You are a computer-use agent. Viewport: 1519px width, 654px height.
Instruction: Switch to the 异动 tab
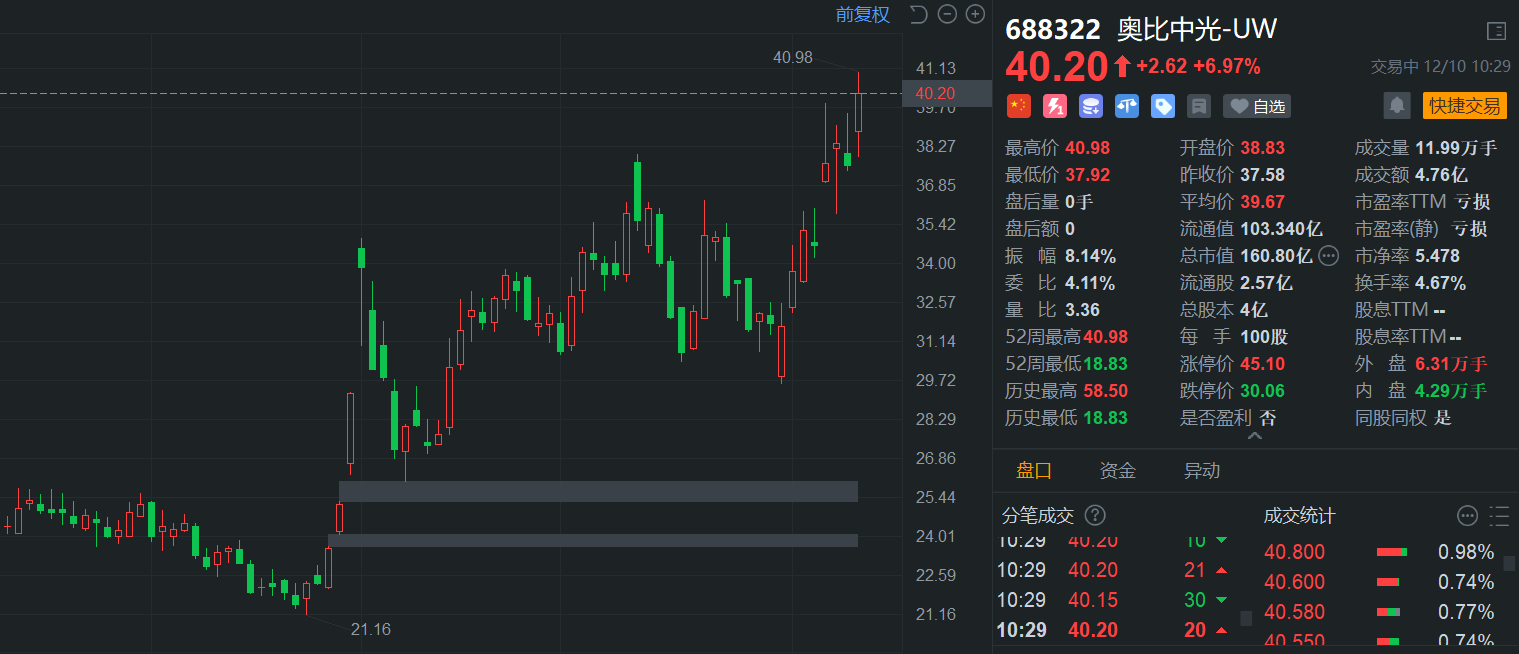point(1202,470)
